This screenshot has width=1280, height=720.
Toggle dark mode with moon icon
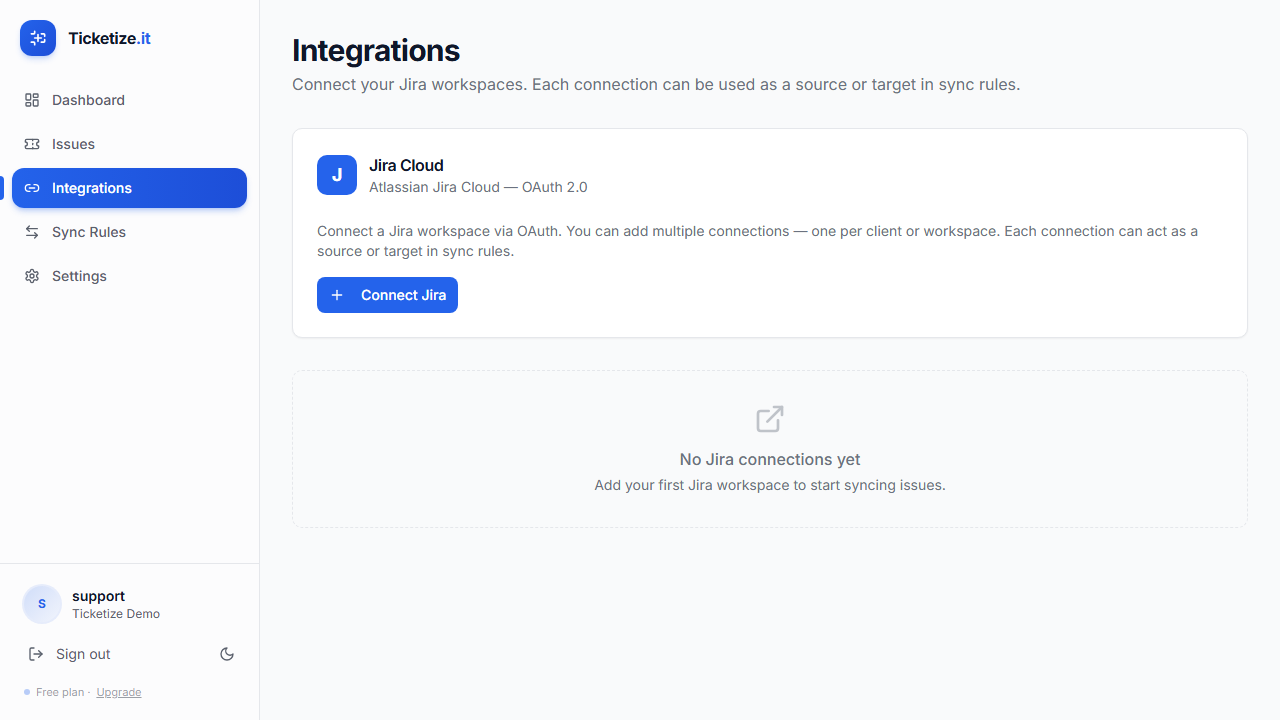[x=227, y=654]
